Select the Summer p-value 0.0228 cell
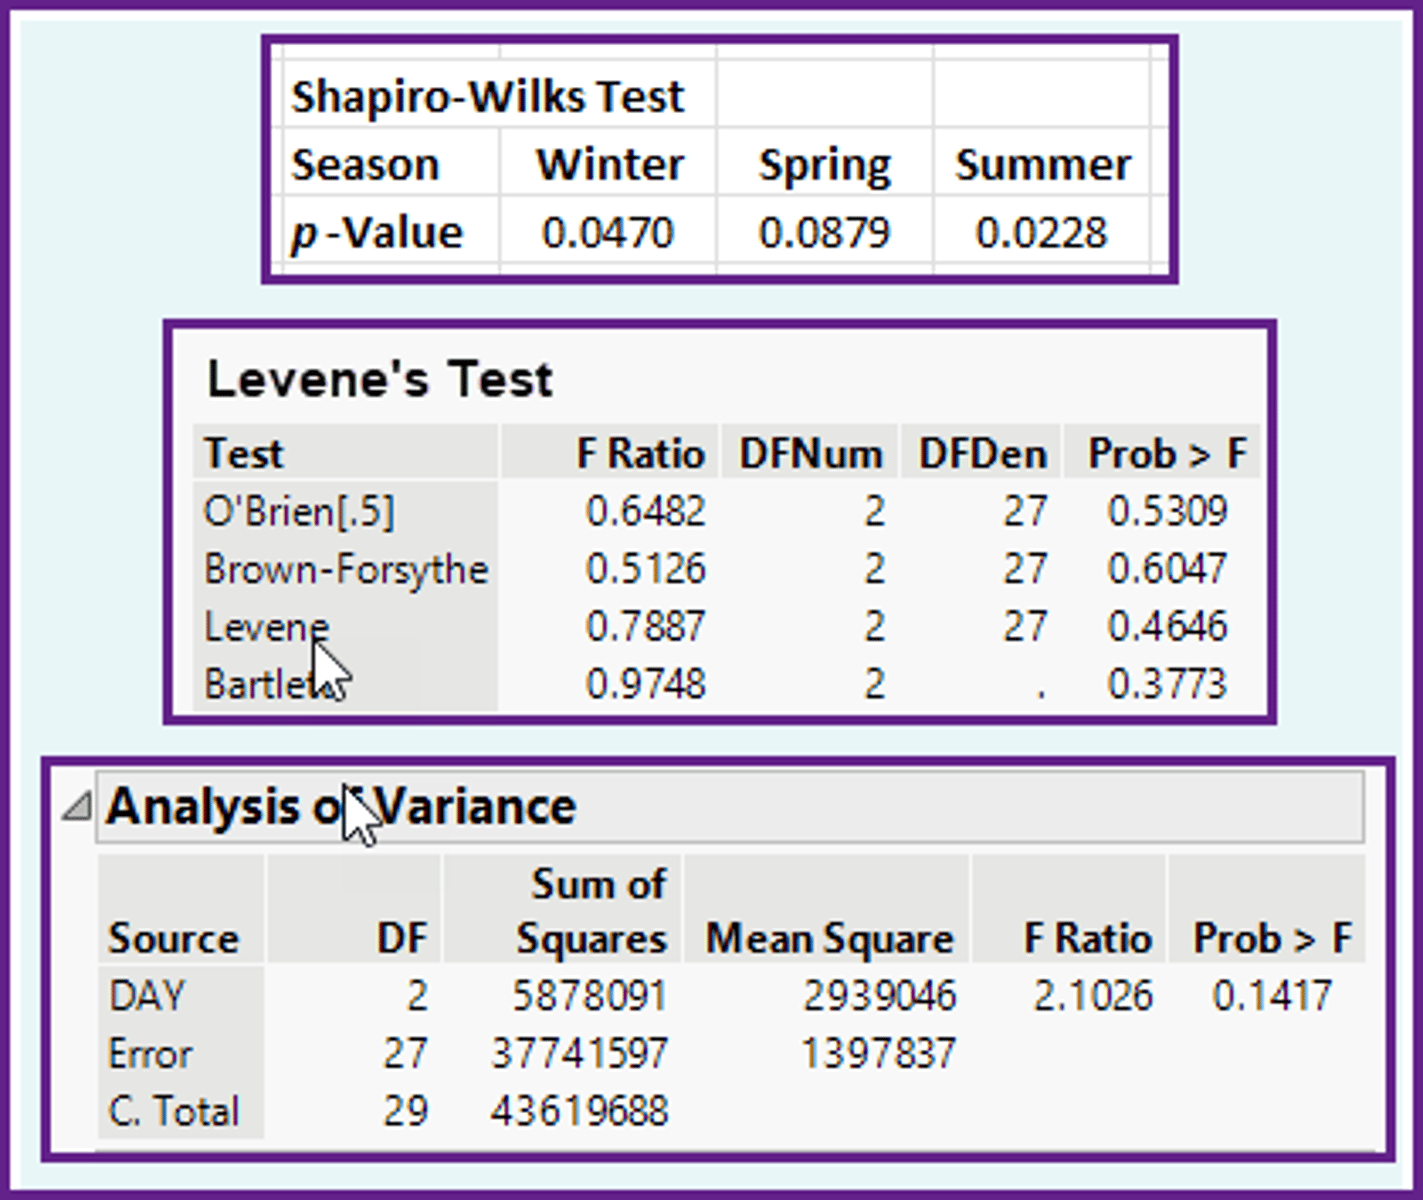 tap(1041, 233)
